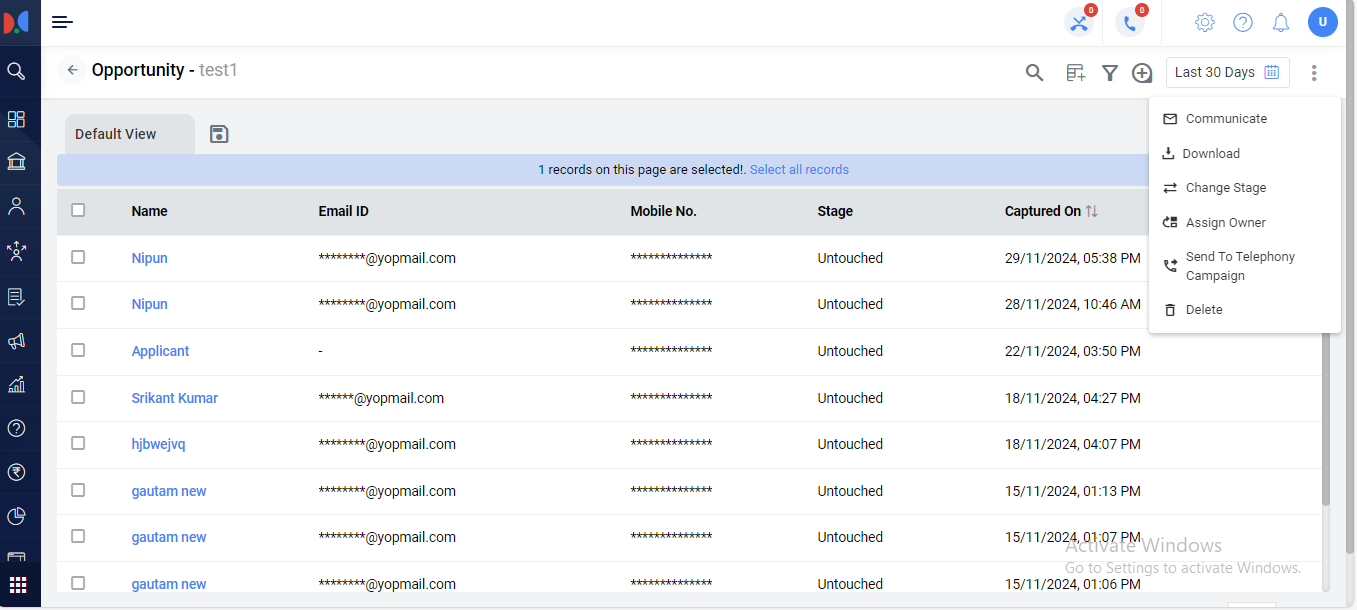Check the box for Srikant Kumar row

click(x=78, y=397)
